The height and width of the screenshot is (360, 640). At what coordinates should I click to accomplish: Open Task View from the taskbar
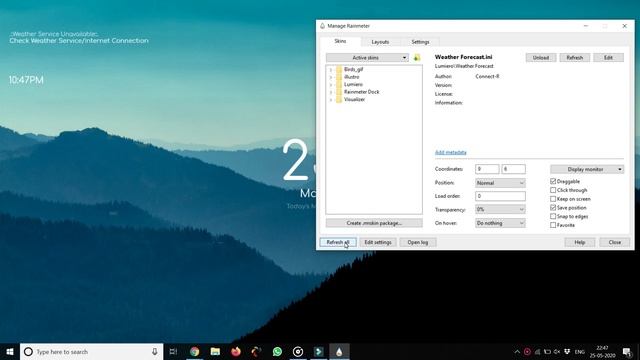(x=173, y=351)
